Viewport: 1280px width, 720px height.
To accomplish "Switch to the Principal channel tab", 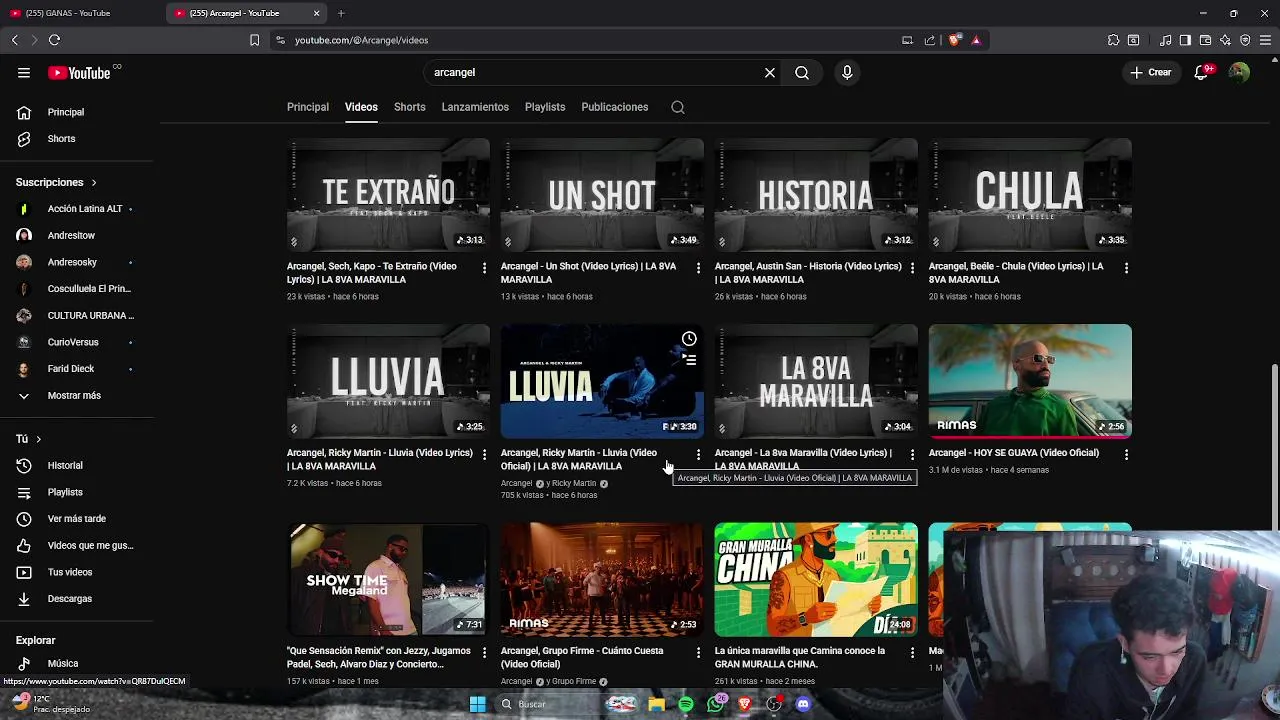I will [308, 107].
